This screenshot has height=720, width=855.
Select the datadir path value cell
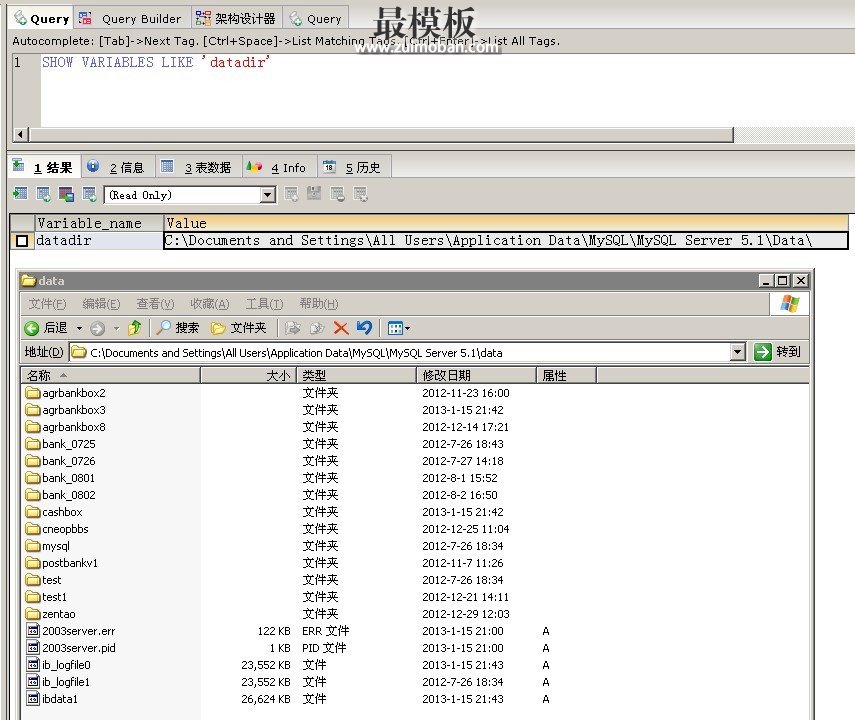pos(505,241)
